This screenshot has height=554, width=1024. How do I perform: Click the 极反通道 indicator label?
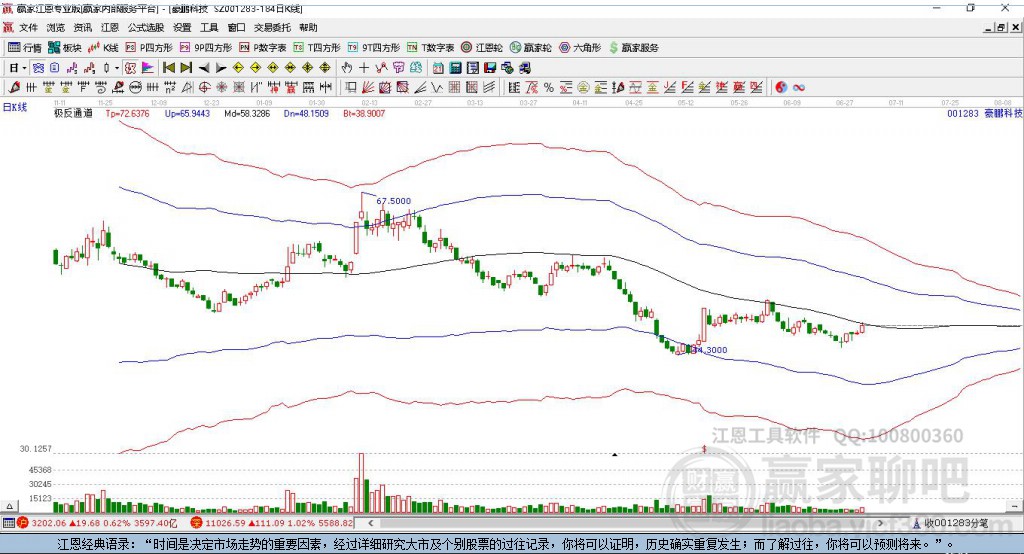(73, 113)
